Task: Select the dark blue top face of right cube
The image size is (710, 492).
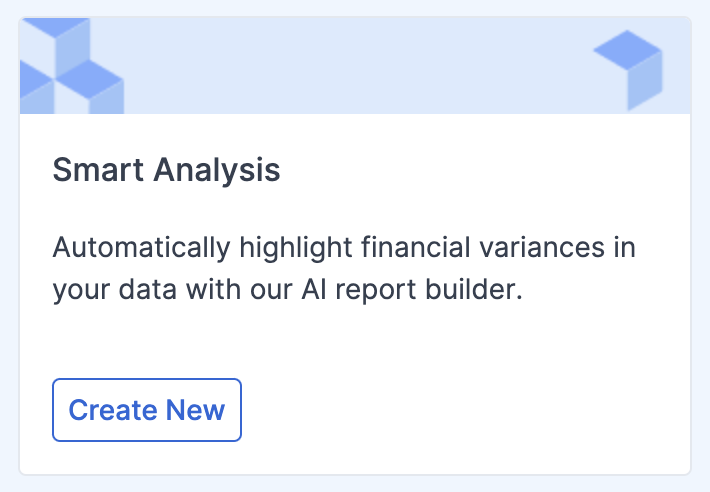Action: point(628,50)
